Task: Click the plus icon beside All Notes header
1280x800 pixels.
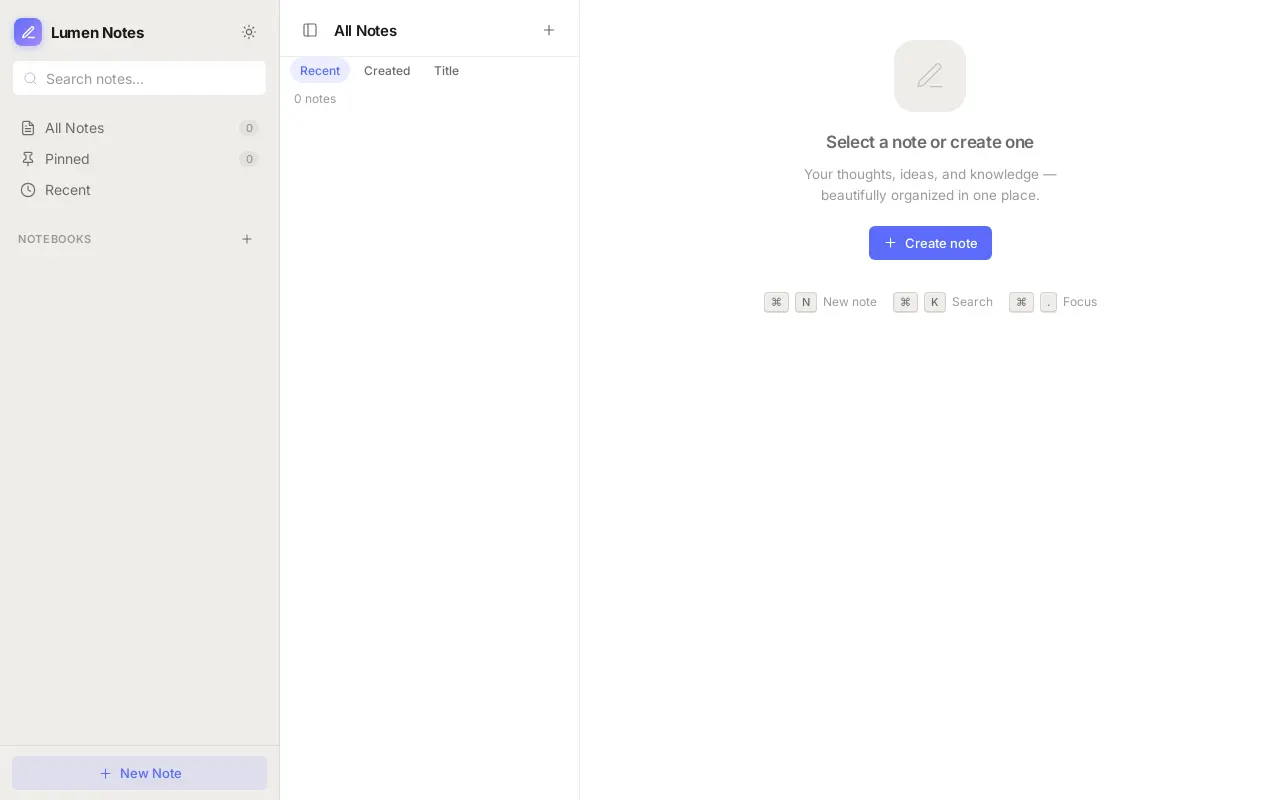Action: click(549, 30)
